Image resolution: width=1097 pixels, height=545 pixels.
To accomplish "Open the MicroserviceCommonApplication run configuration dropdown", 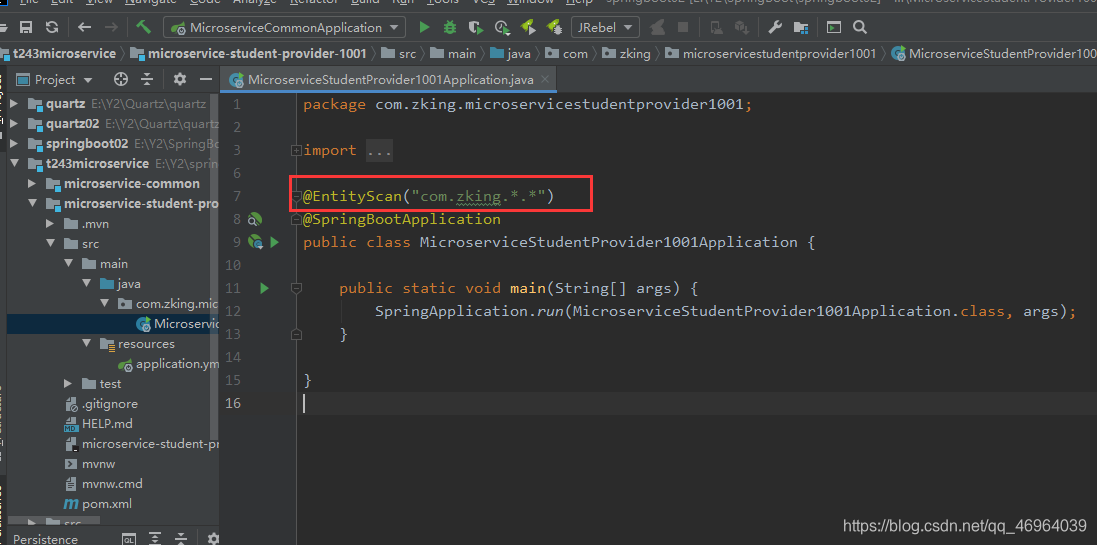I will click(x=284, y=28).
